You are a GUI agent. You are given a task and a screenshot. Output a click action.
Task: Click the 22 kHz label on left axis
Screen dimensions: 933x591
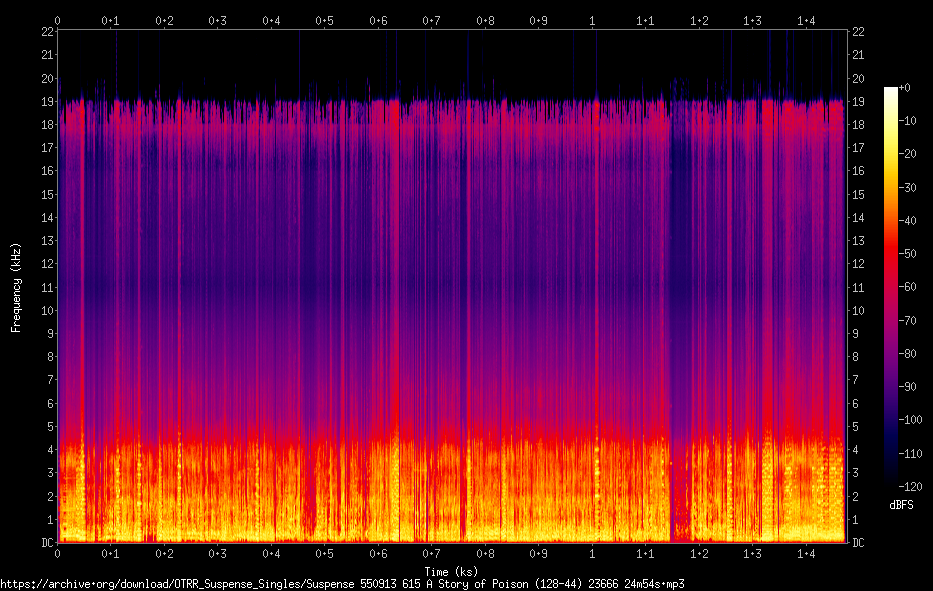[x=48, y=32]
